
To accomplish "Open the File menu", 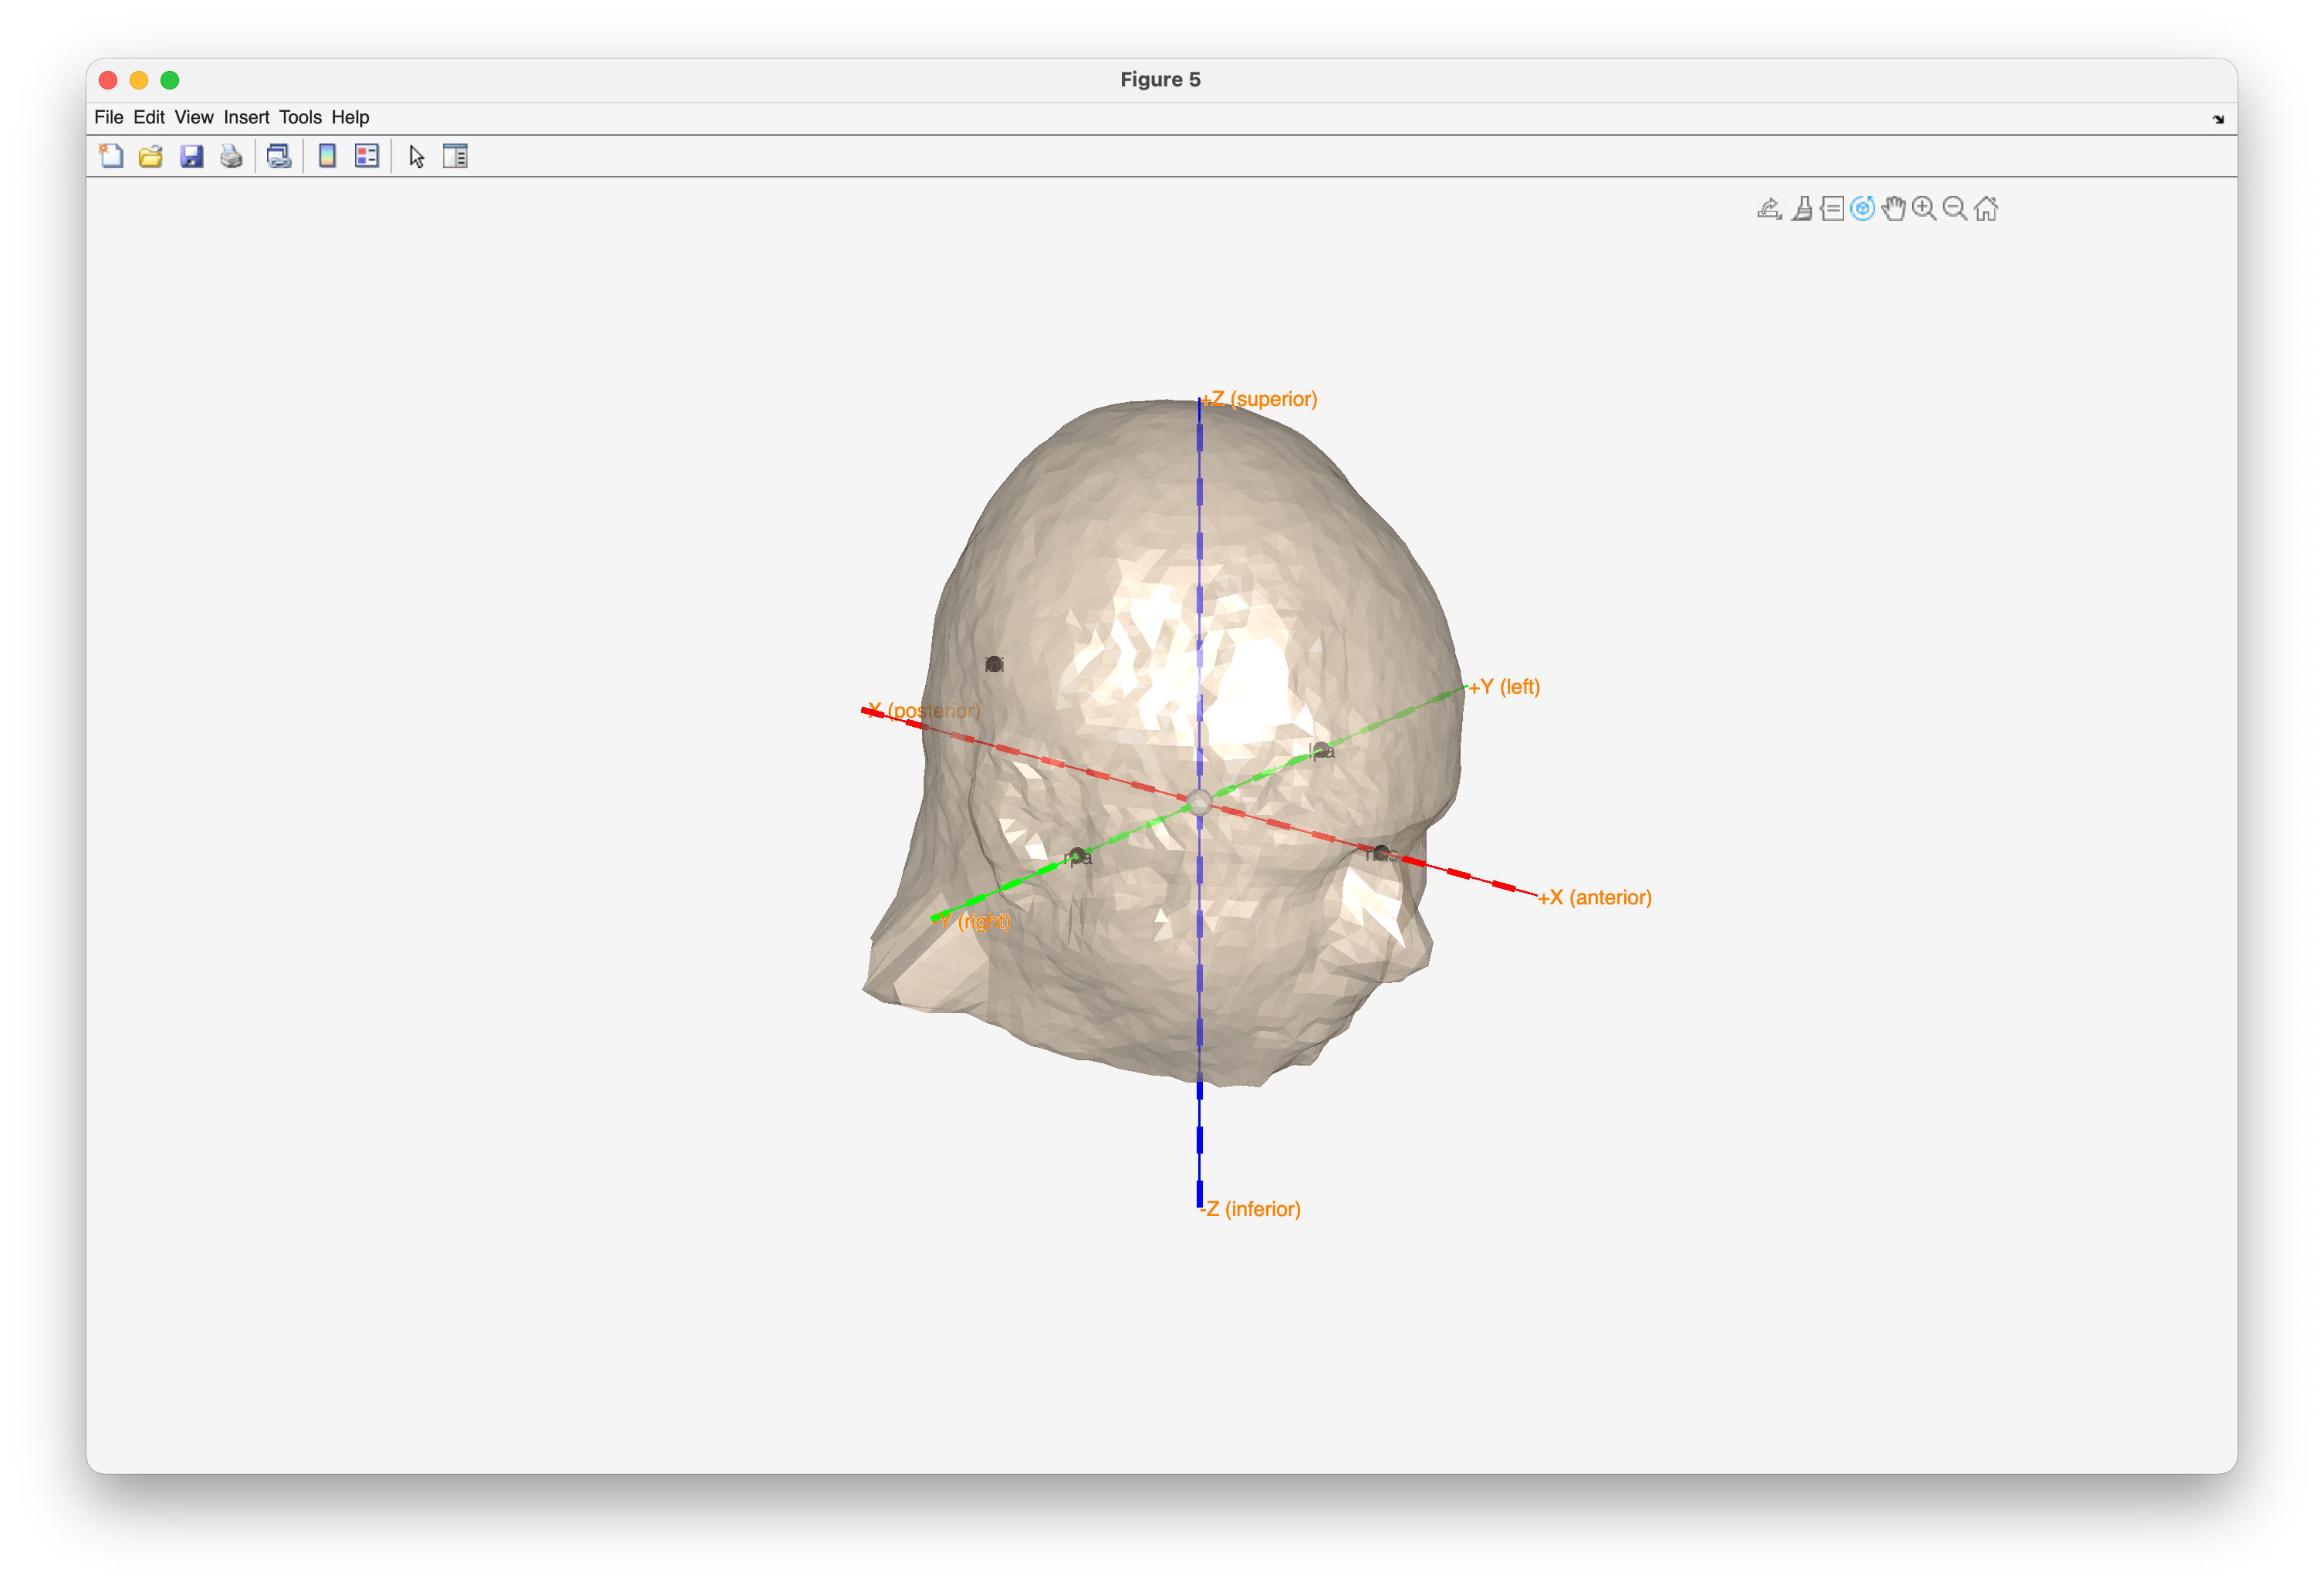I will [x=108, y=117].
